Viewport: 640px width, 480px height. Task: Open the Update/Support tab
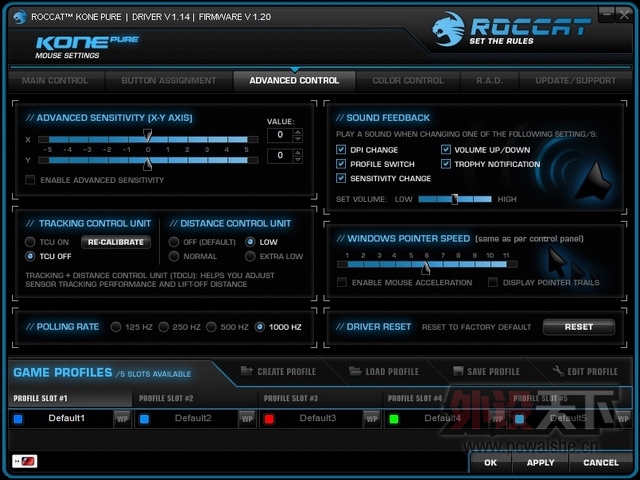(576, 80)
